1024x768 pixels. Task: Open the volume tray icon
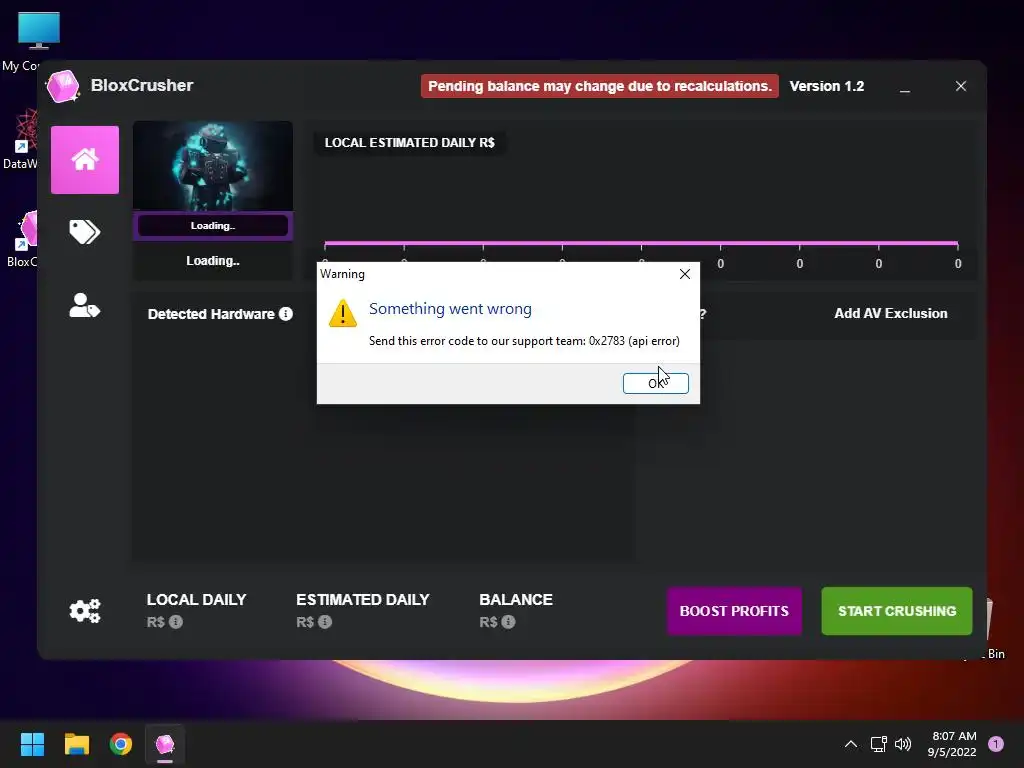coord(903,744)
